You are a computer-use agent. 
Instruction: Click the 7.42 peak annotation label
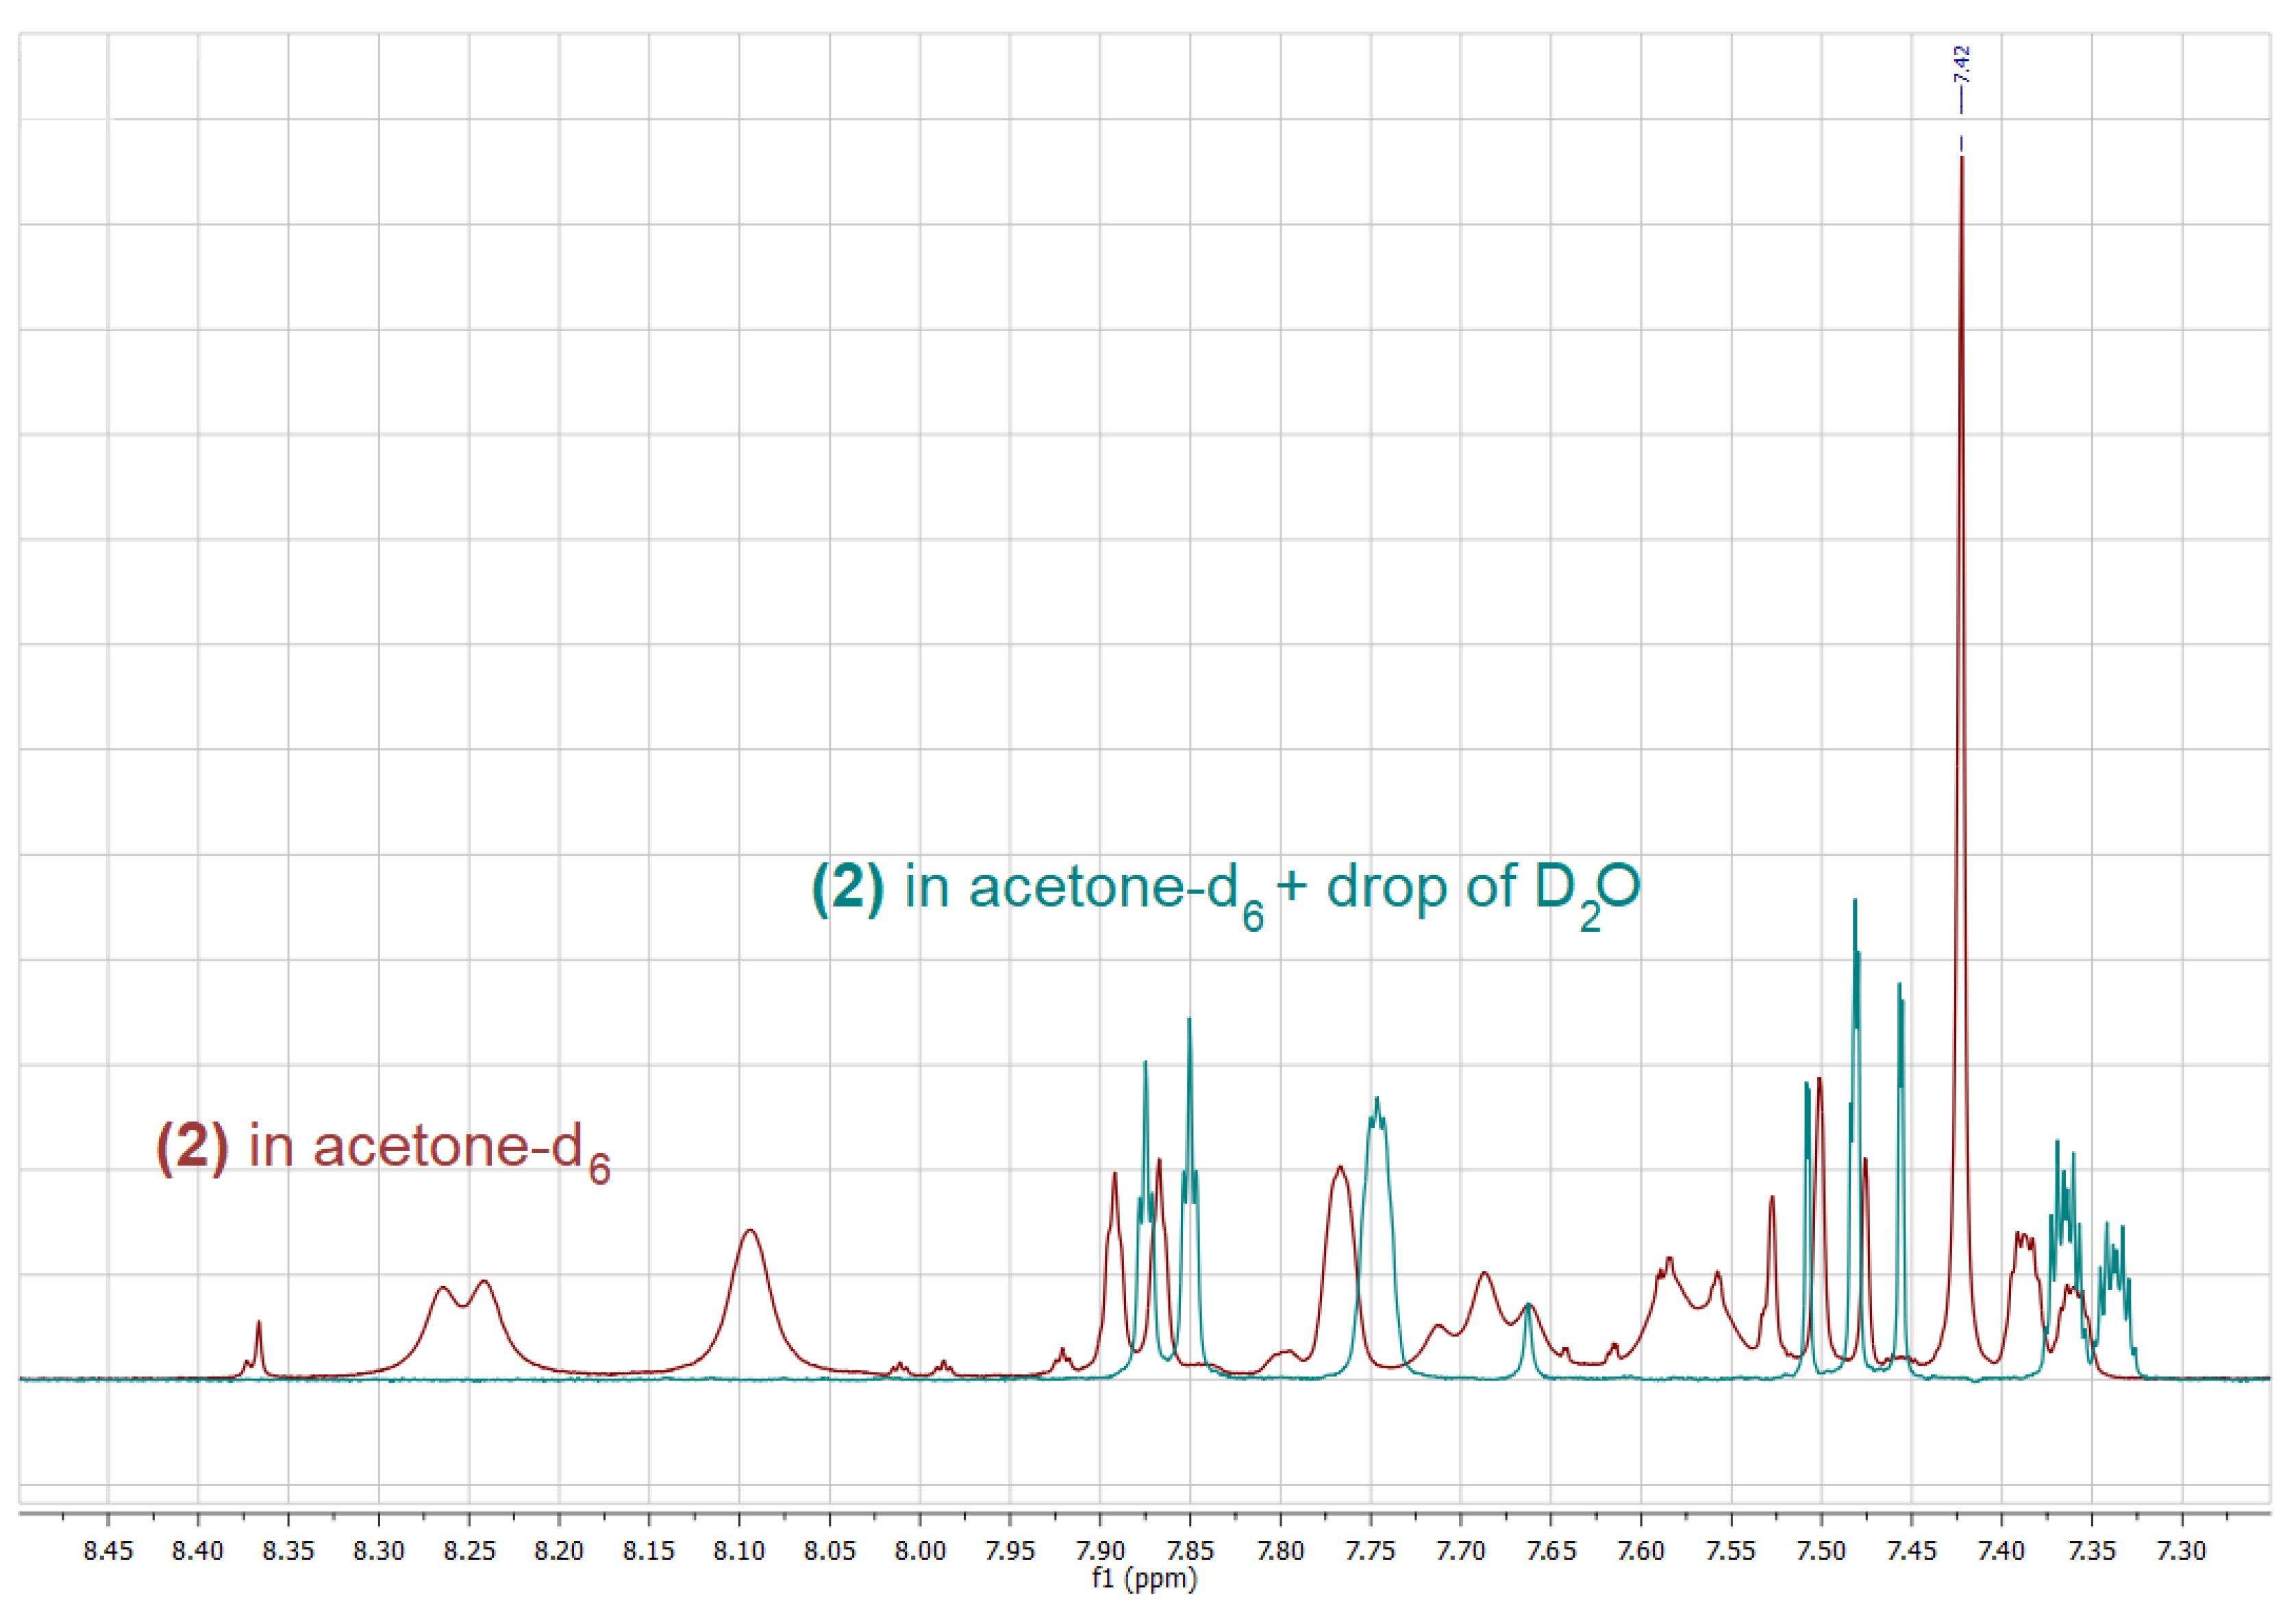[1961, 66]
